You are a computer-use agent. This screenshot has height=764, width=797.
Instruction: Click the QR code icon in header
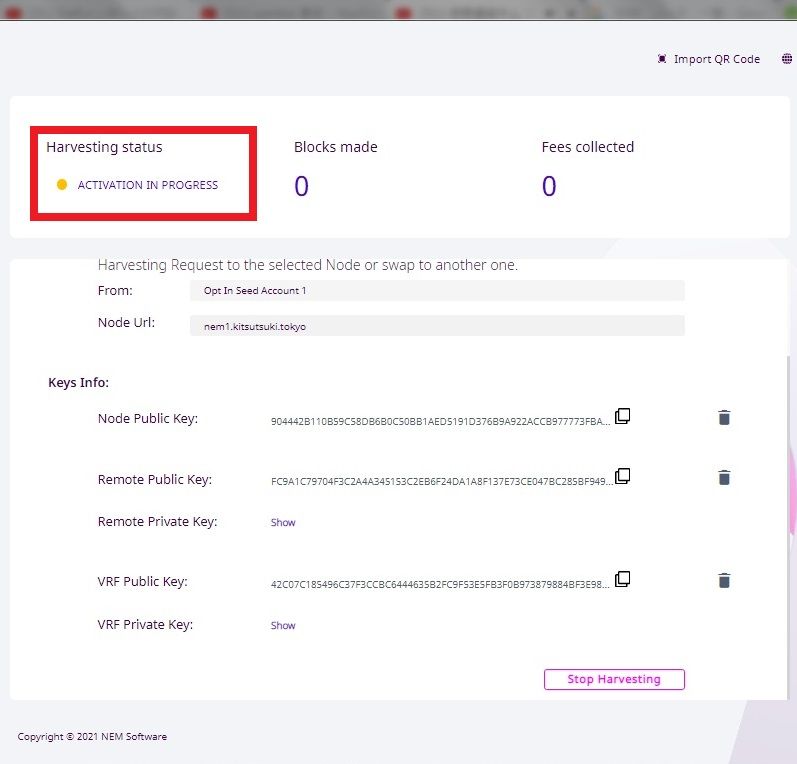pyautogui.click(x=662, y=59)
